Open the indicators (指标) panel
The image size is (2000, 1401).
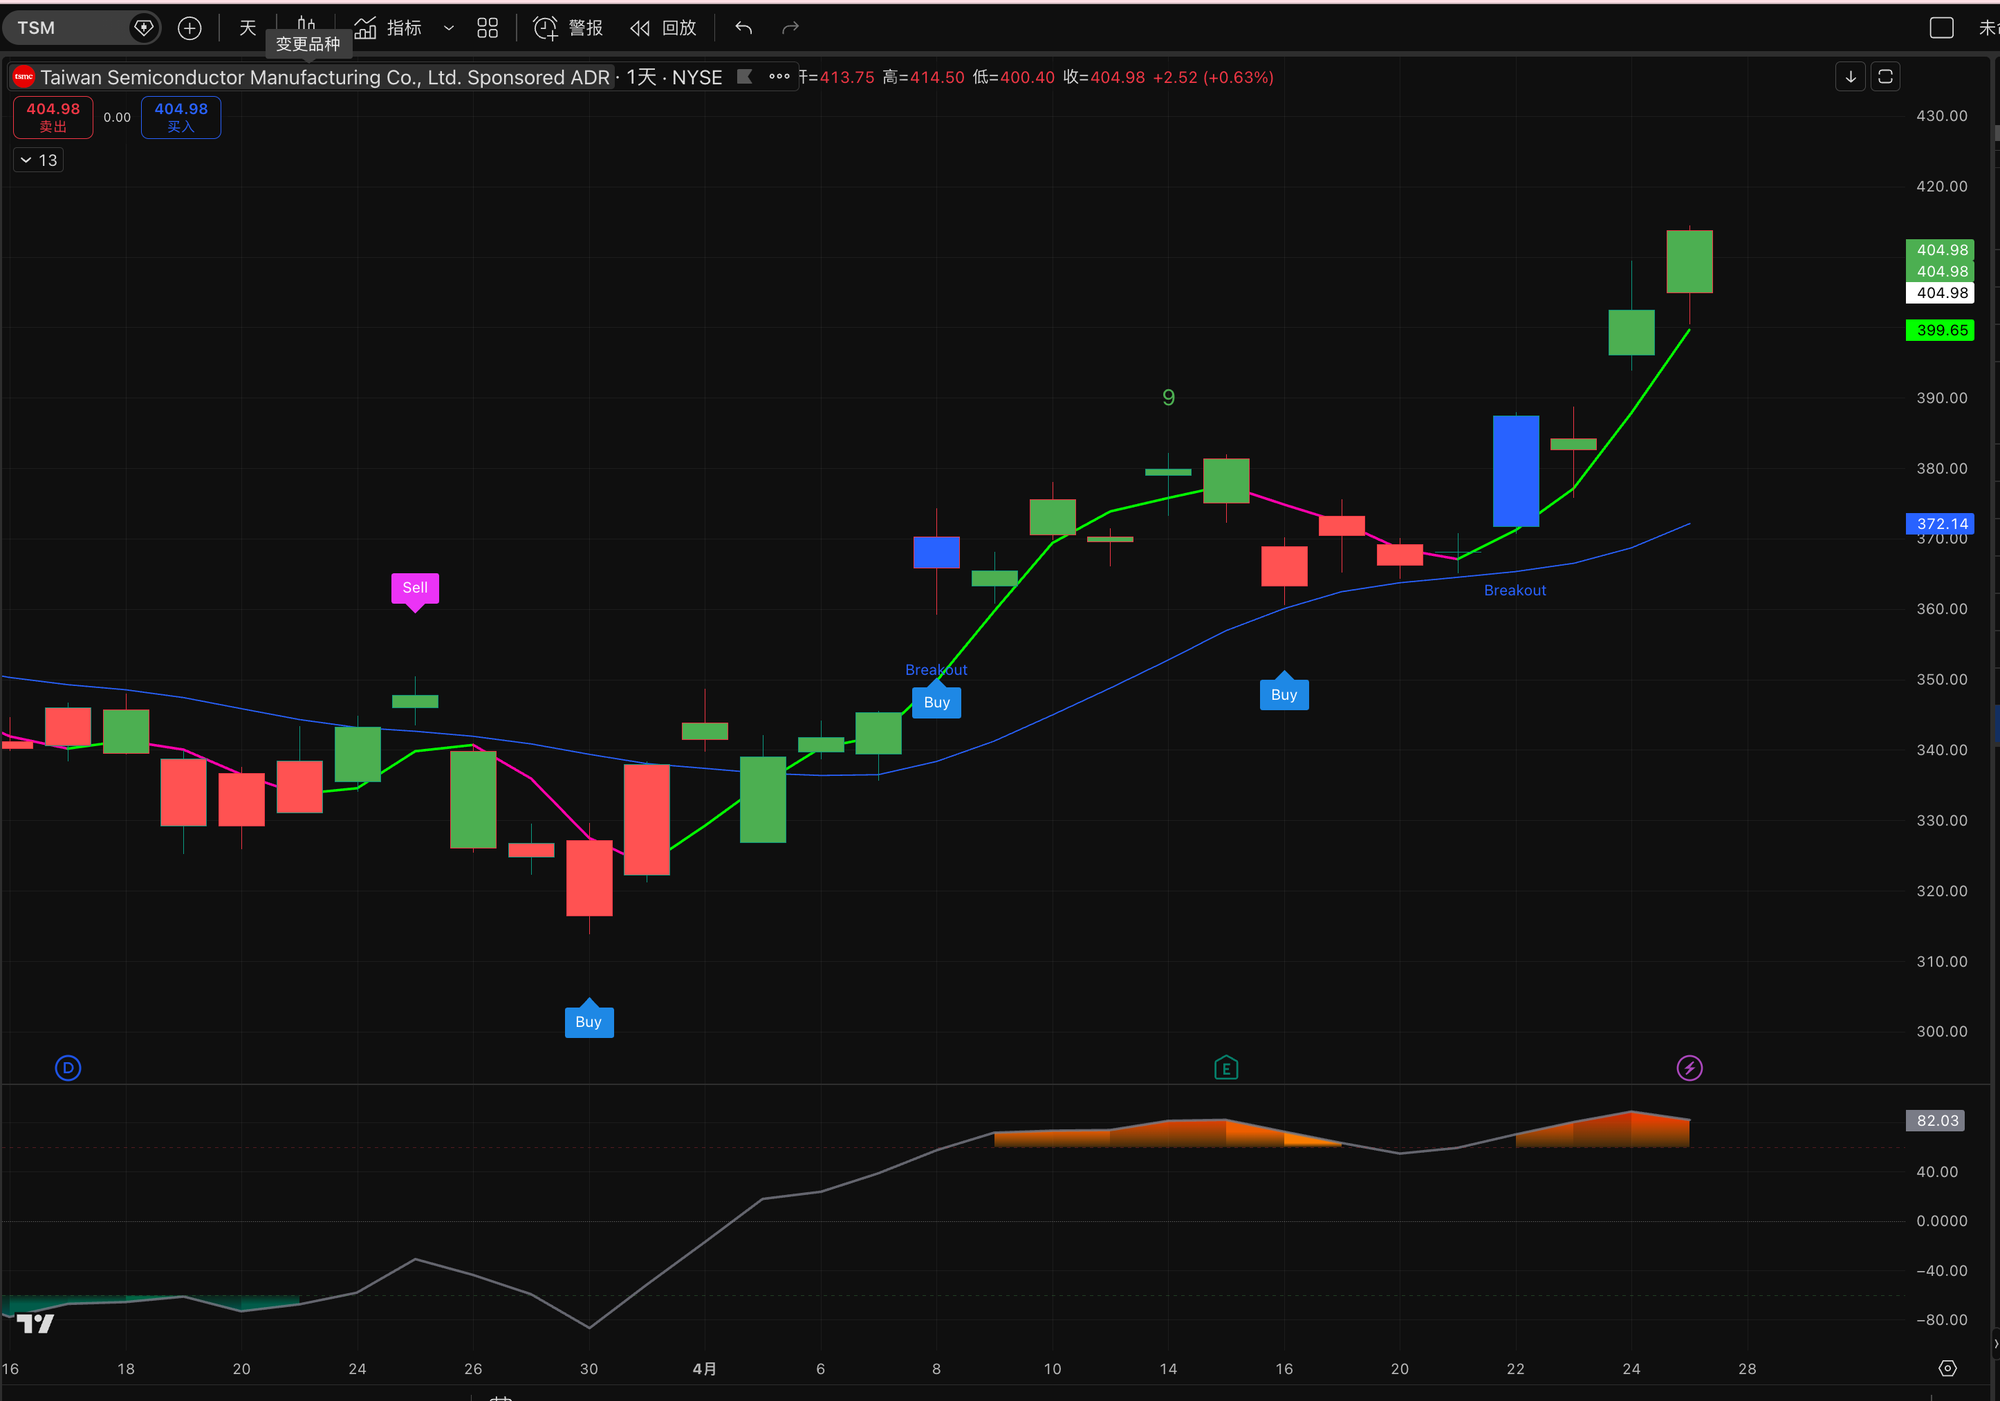[388, 28]
